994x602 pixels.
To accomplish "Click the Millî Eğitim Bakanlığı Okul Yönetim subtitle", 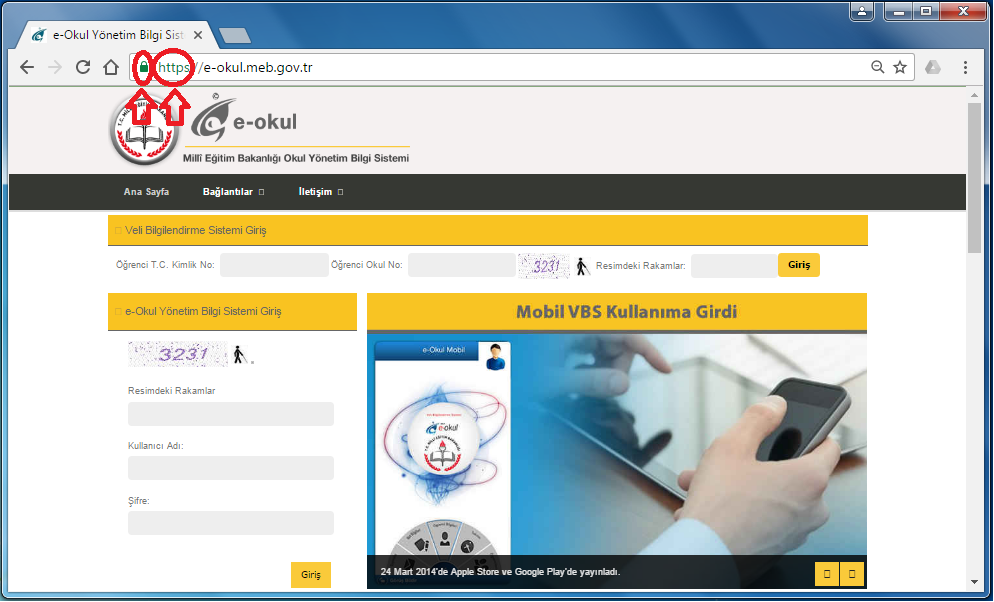I will 296,158.
